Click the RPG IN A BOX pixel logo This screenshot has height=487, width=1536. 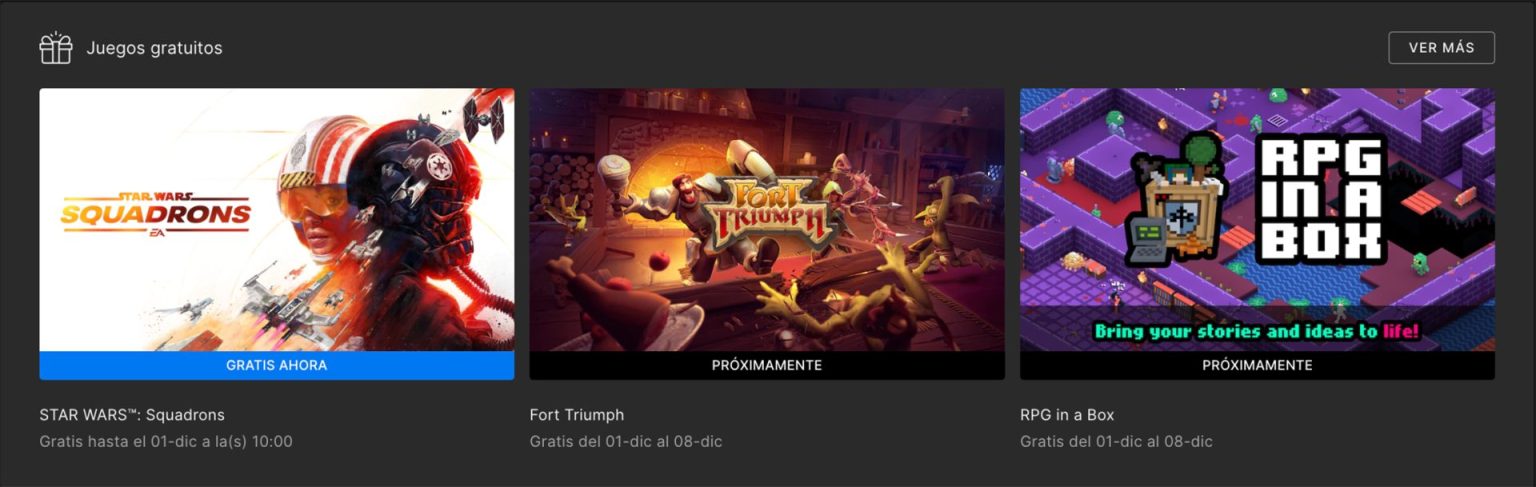point(1320,199)
